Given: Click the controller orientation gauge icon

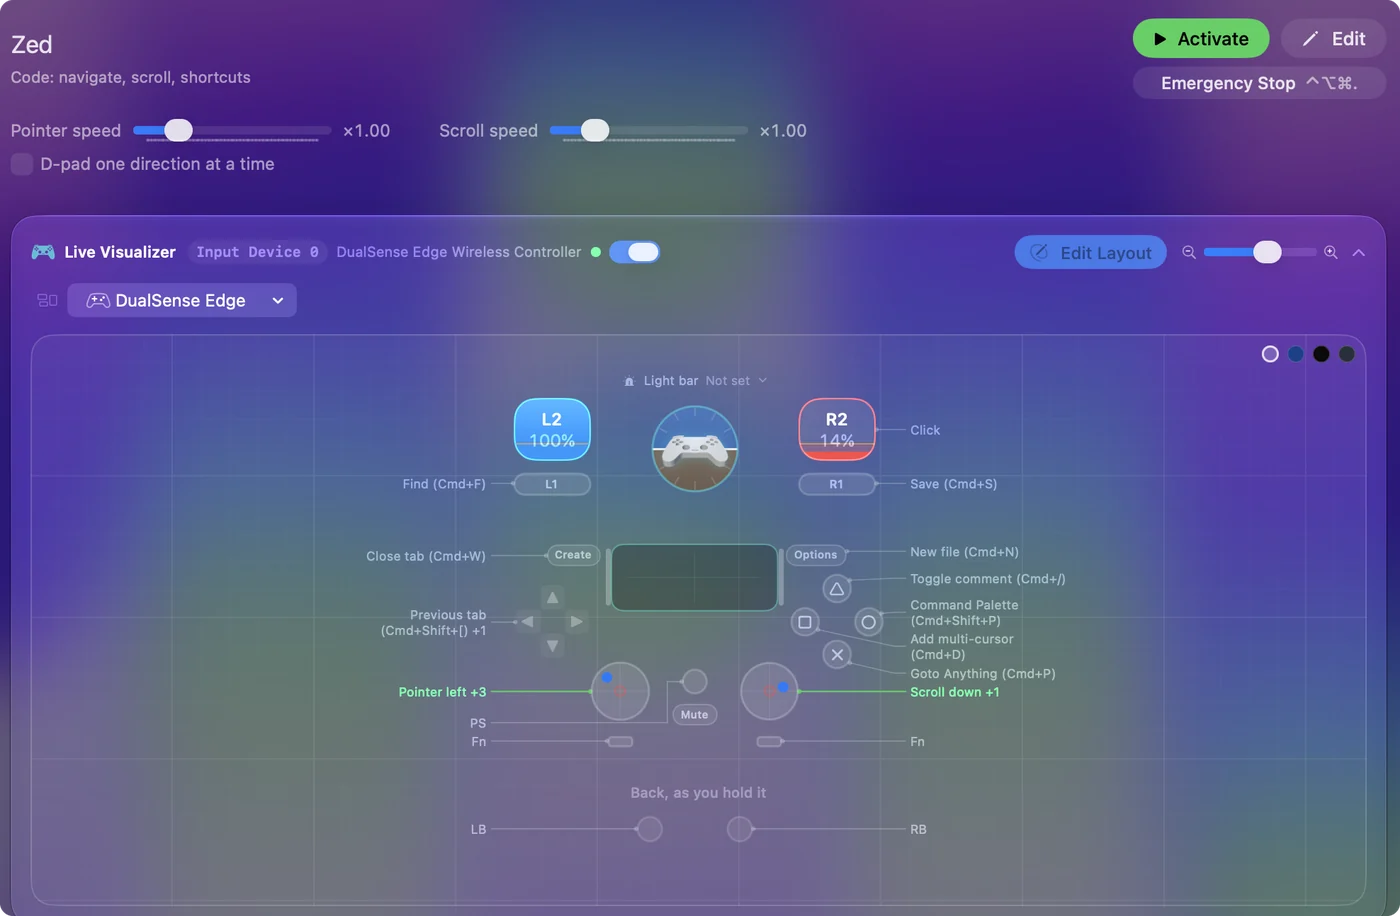Looking at the screenshot, I should click(x=695, y=448).
